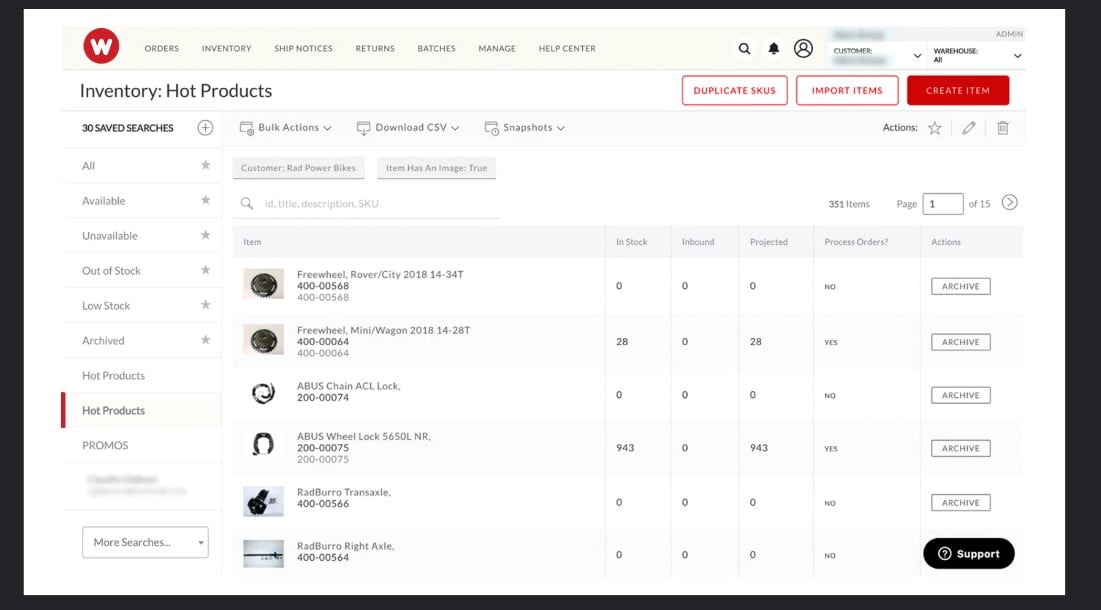The image size is (1101, 610).
Task: Toggle the star next to Available search
Action: coord(205,200)
